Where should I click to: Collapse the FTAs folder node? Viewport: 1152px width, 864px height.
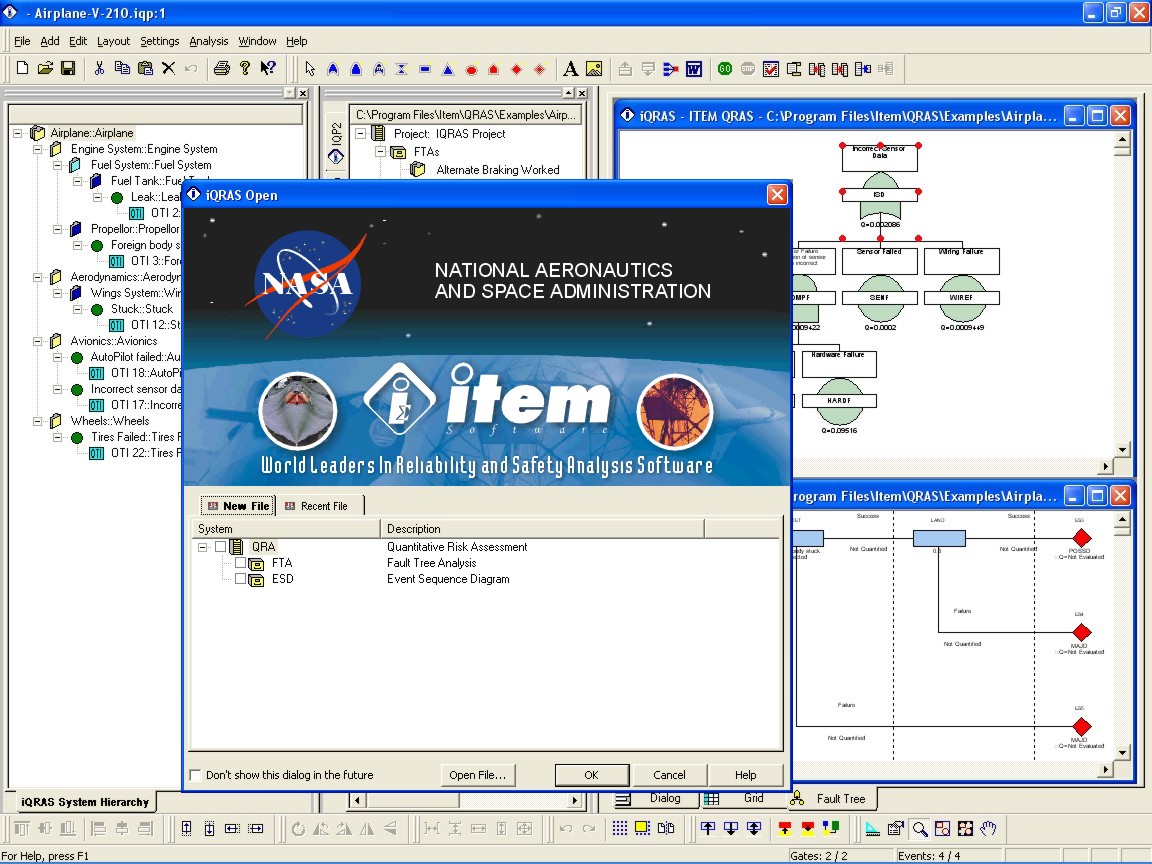click(x=381, y=152)
